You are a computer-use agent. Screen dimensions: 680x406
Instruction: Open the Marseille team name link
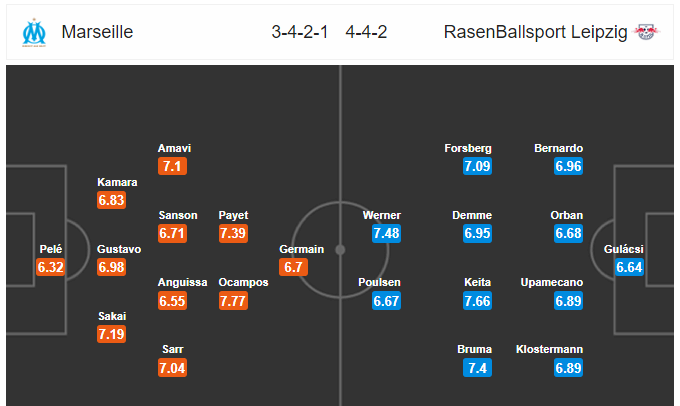coord(97,32)
